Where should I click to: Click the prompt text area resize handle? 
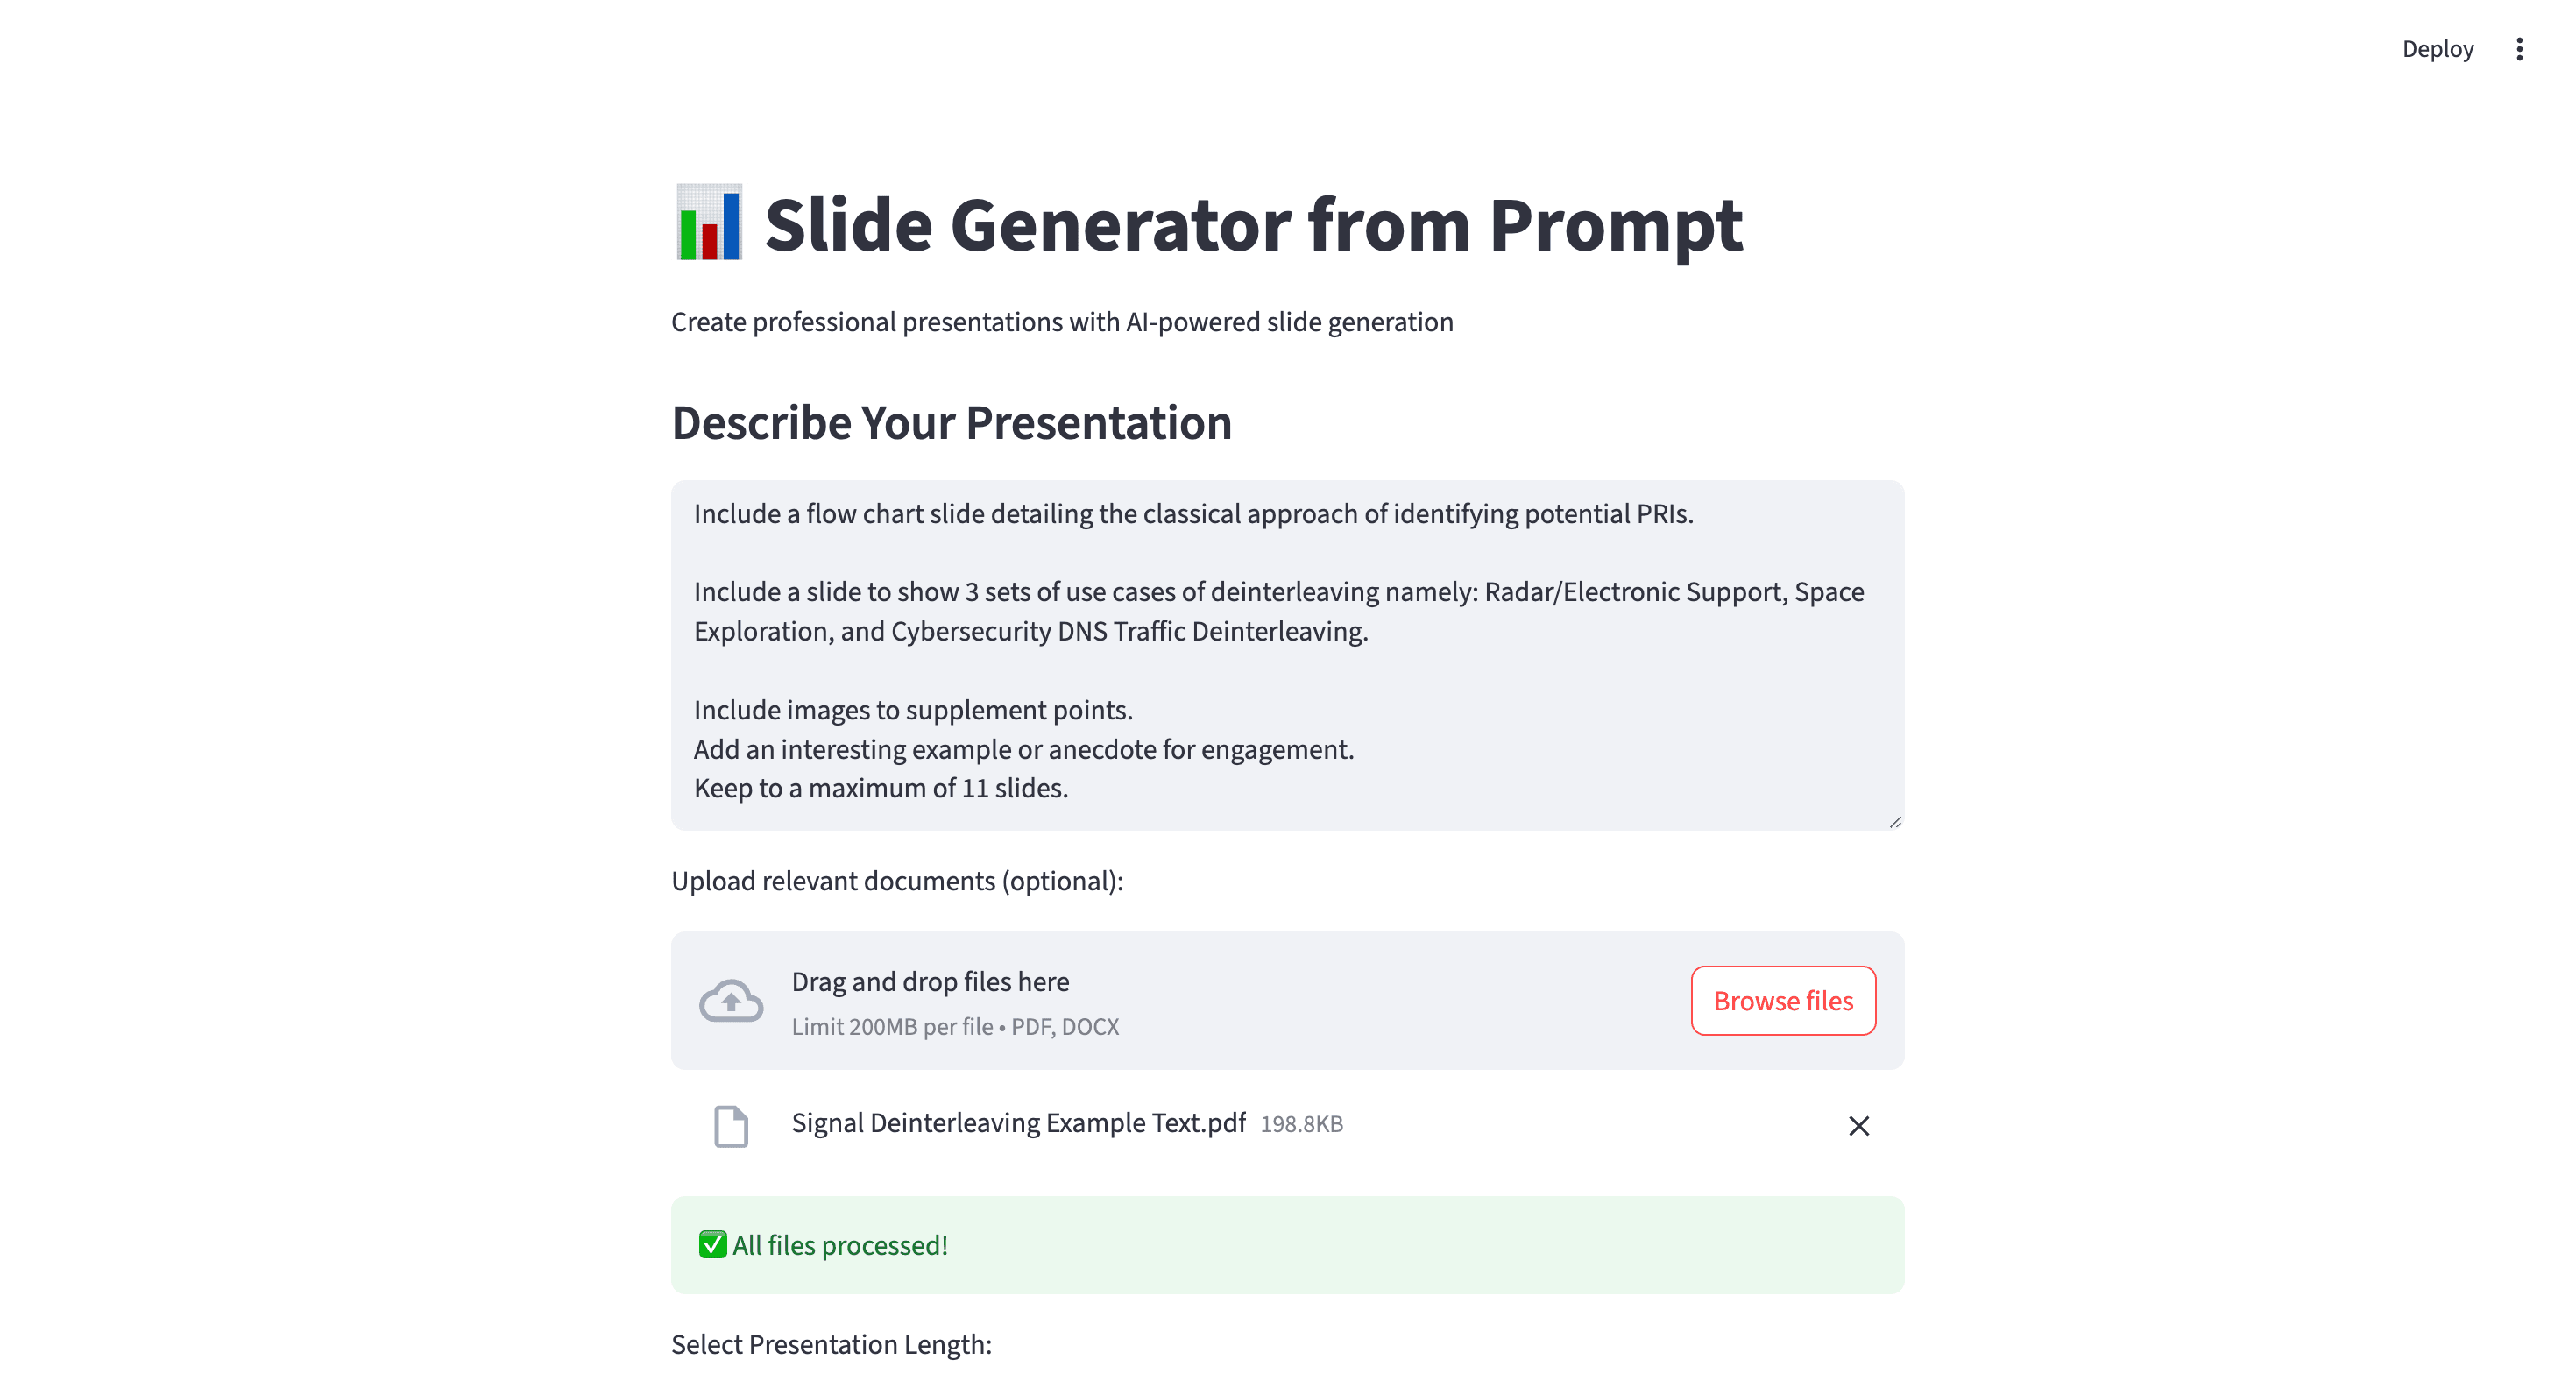point(1895,821)
